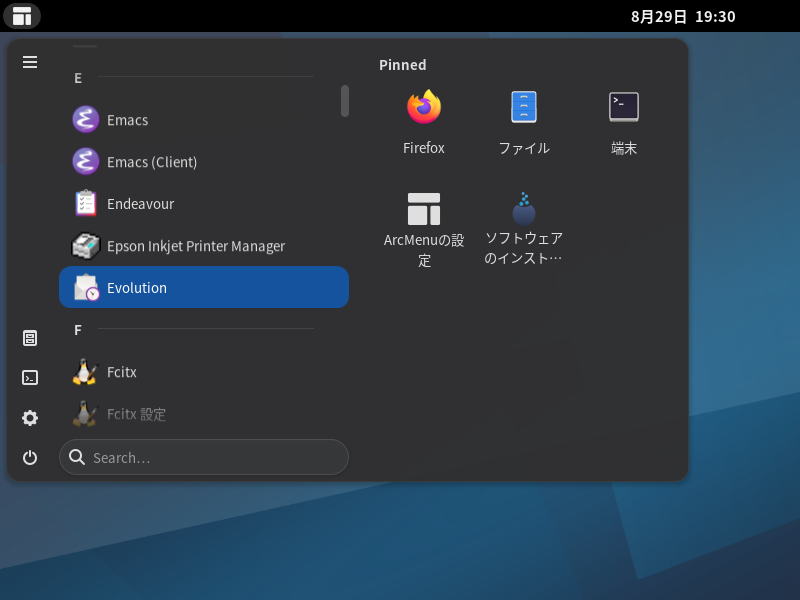Launch the Endeavour to-do app
The image size is (800, 600).
click(204, 204)
